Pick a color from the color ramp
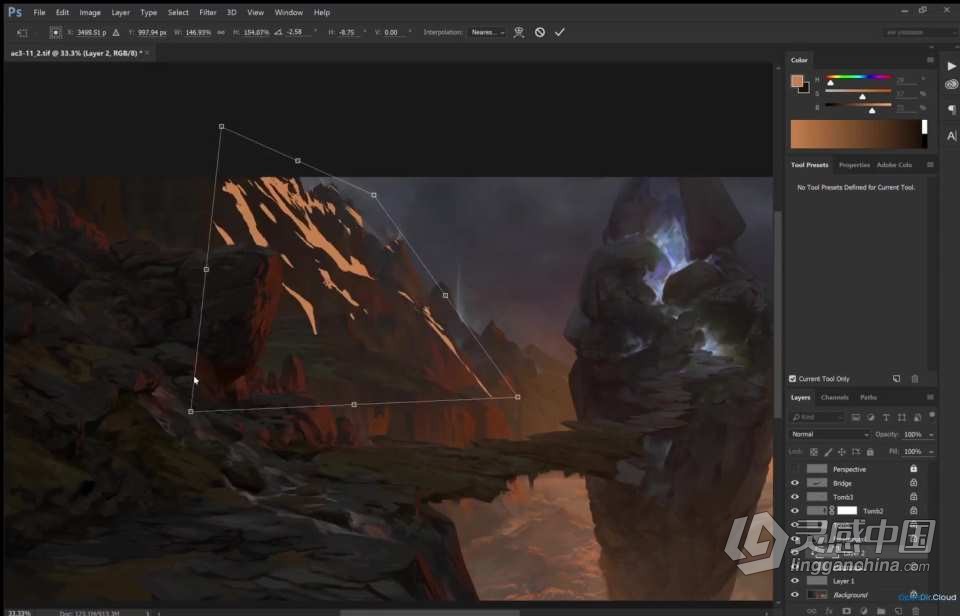Viewport: 960px width, 616px height. click(858, 134)
